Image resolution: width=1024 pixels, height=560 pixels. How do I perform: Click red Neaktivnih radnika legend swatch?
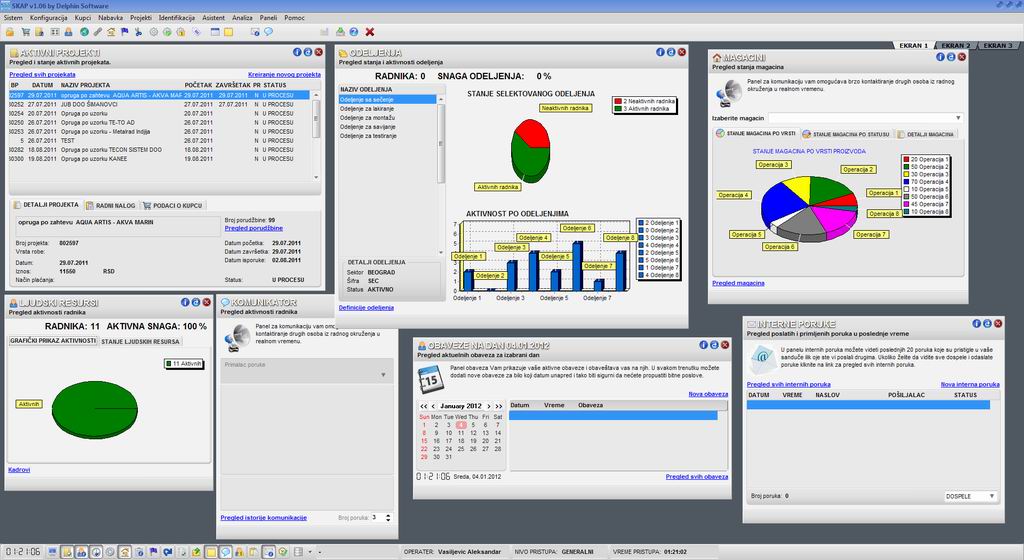(x=618, y=102)
